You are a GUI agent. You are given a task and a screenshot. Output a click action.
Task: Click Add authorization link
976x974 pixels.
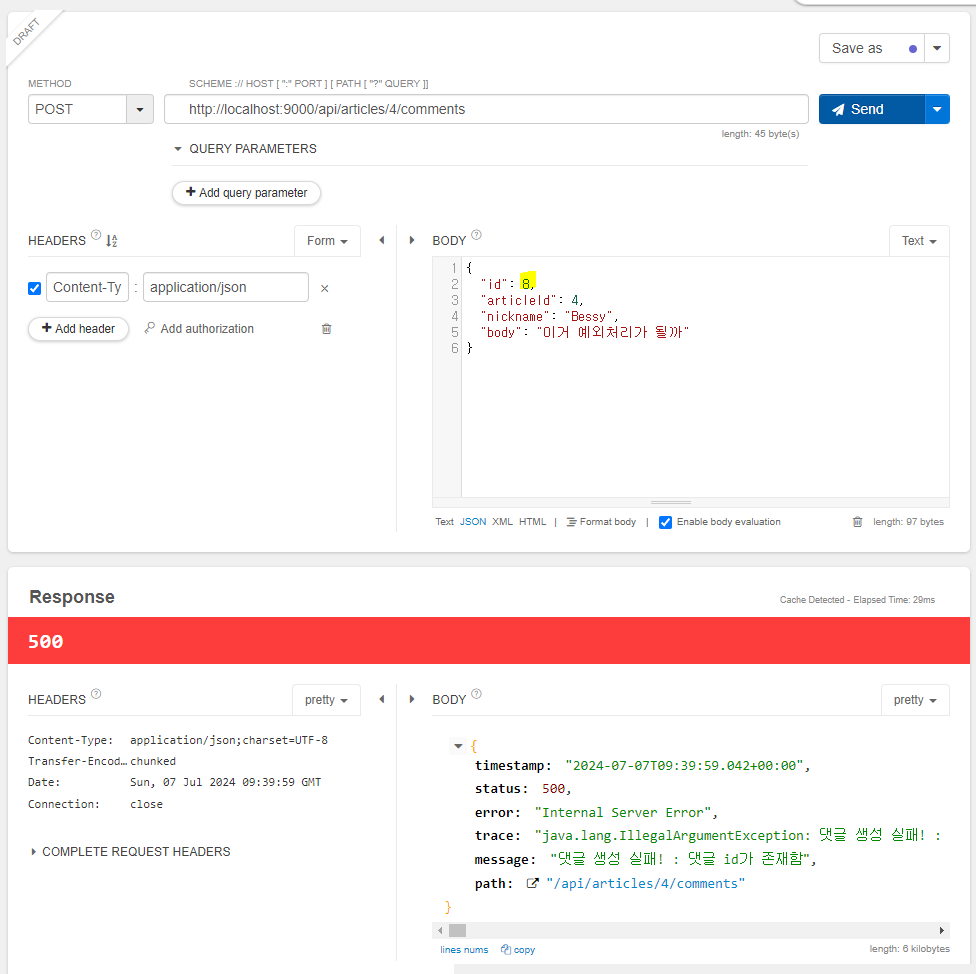[207, 329]
